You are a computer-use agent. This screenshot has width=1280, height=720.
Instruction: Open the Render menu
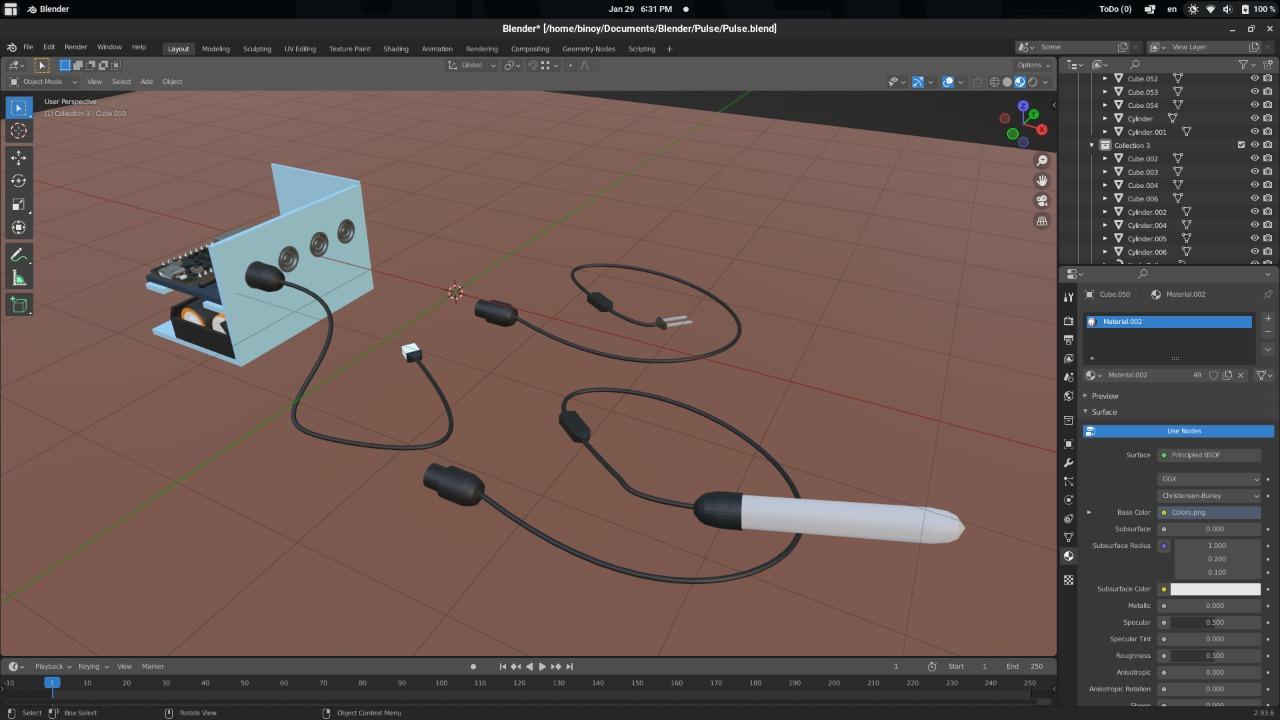click(75, 47)
